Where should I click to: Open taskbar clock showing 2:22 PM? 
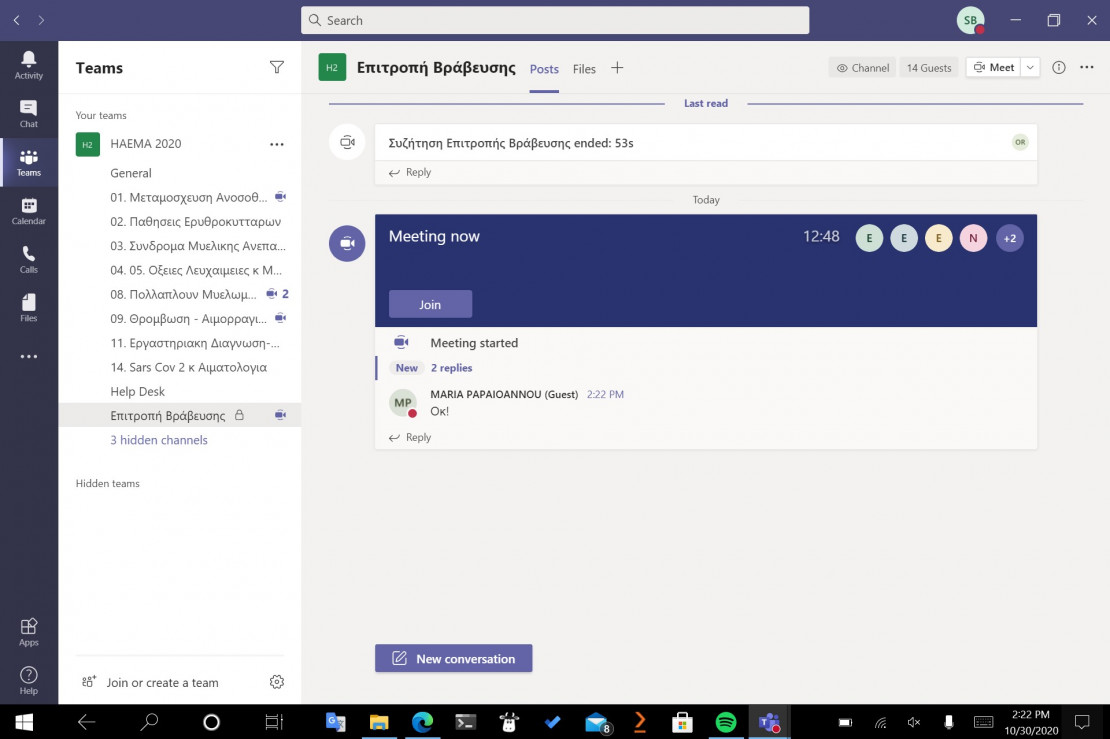1031,722
